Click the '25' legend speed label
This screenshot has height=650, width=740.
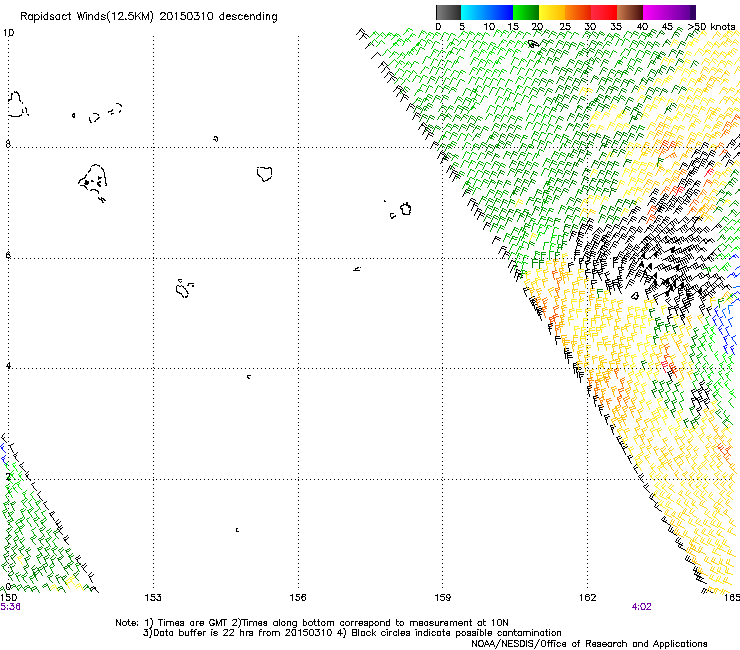[565, 27]
